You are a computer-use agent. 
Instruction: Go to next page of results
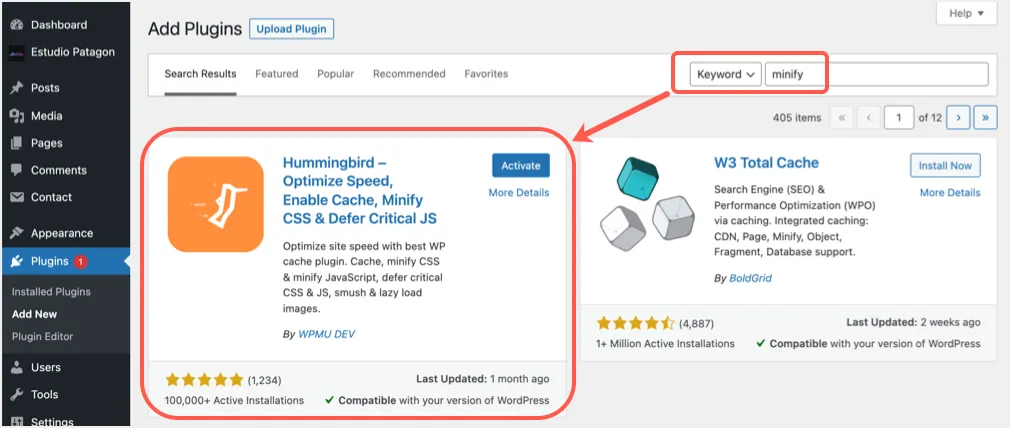coord(959,118)
